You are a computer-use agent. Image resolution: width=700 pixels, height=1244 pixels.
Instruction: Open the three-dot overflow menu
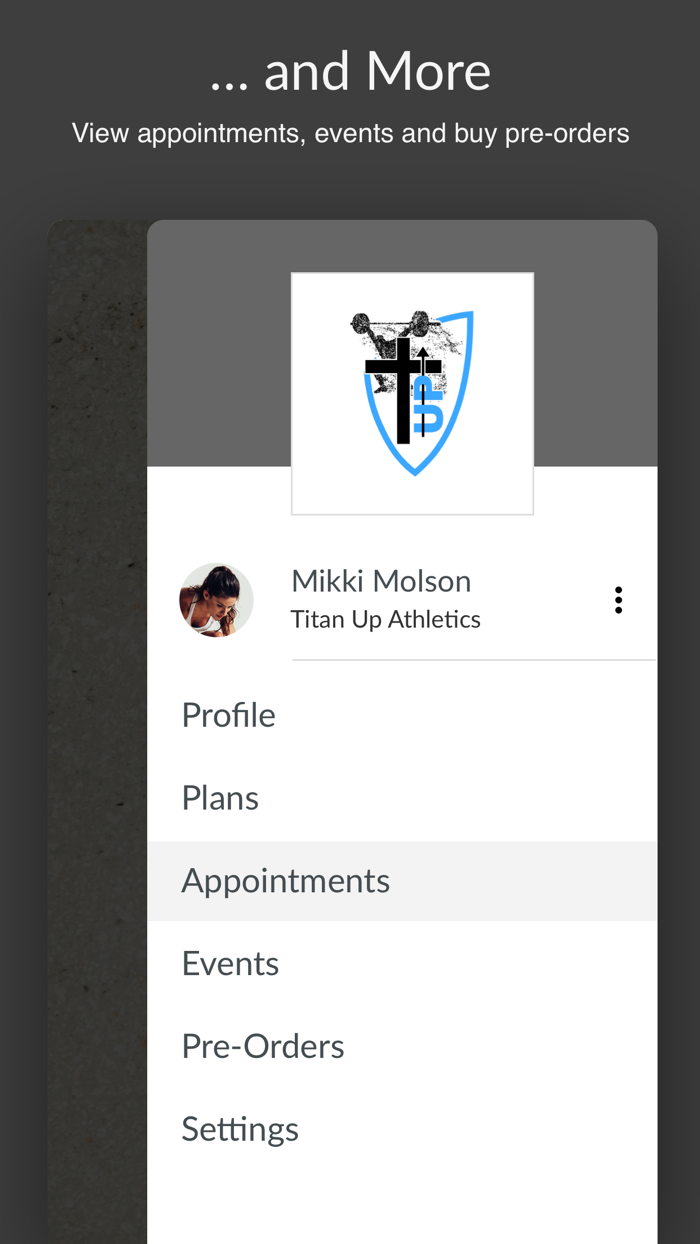point(618,599)
